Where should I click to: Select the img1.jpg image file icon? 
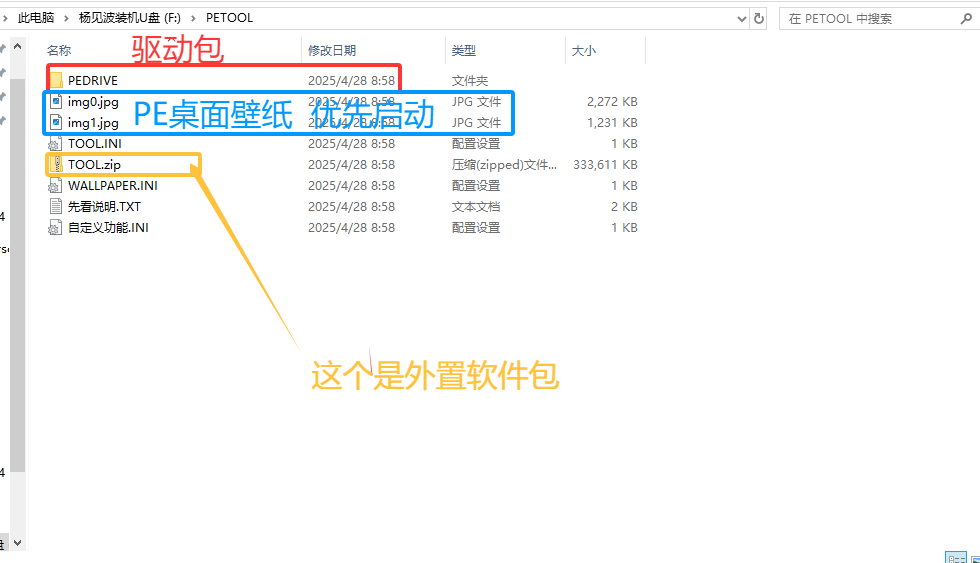tap(57, 123)
